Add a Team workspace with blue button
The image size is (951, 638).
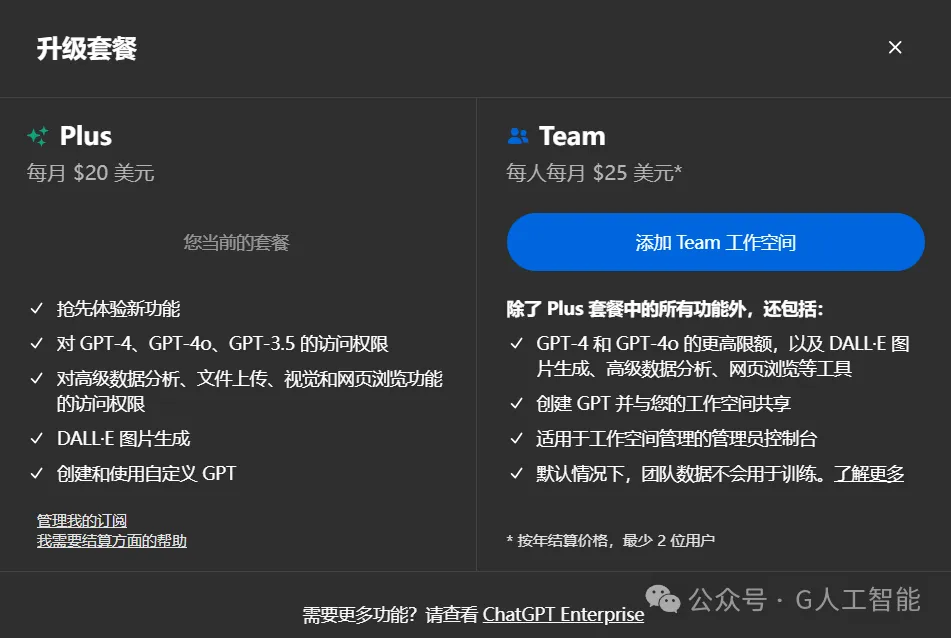coord(716,242)
